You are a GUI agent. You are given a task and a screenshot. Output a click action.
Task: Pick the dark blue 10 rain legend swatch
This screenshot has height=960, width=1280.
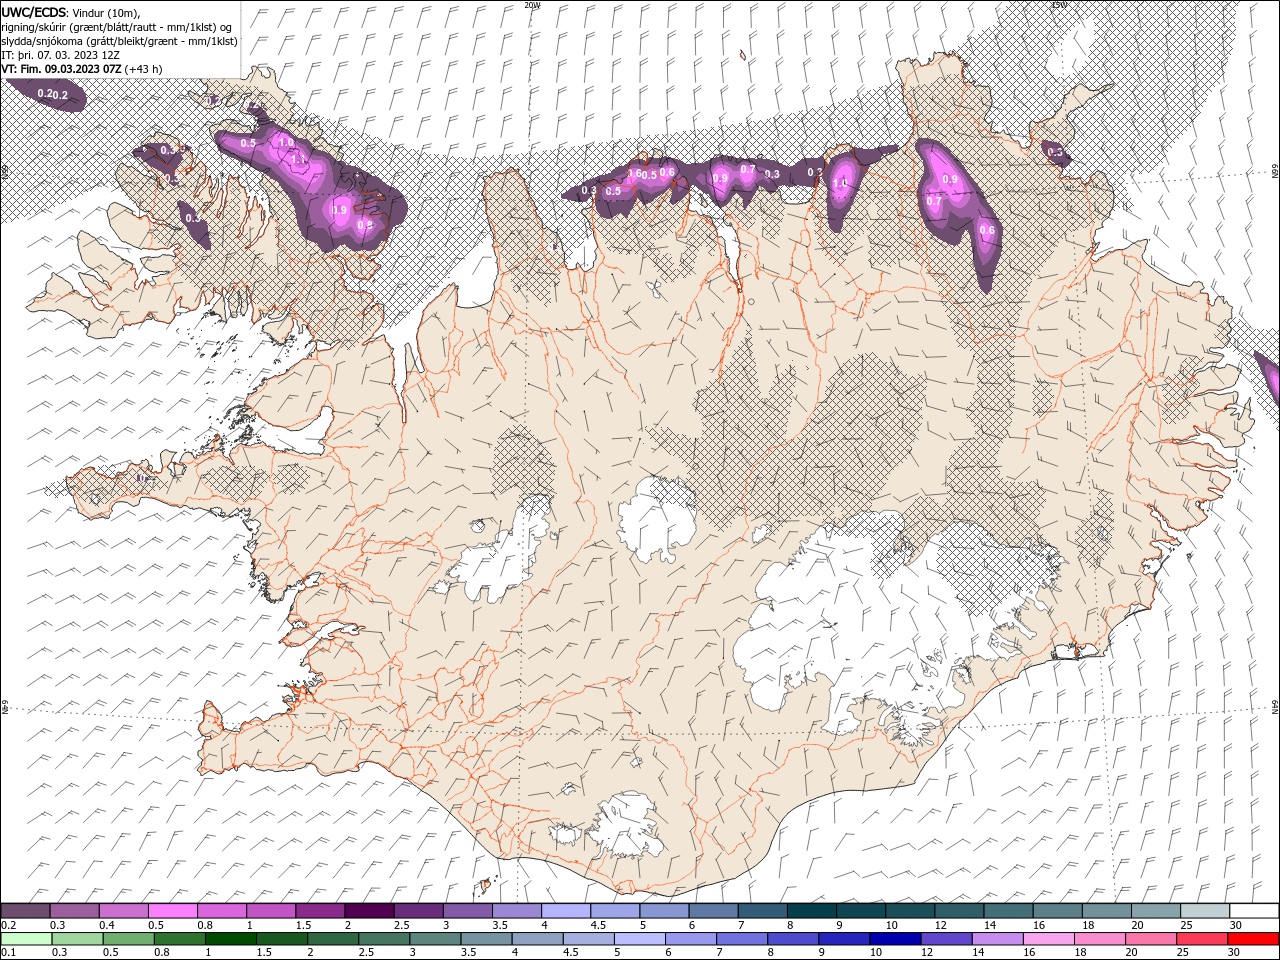[x=895, y=939]
